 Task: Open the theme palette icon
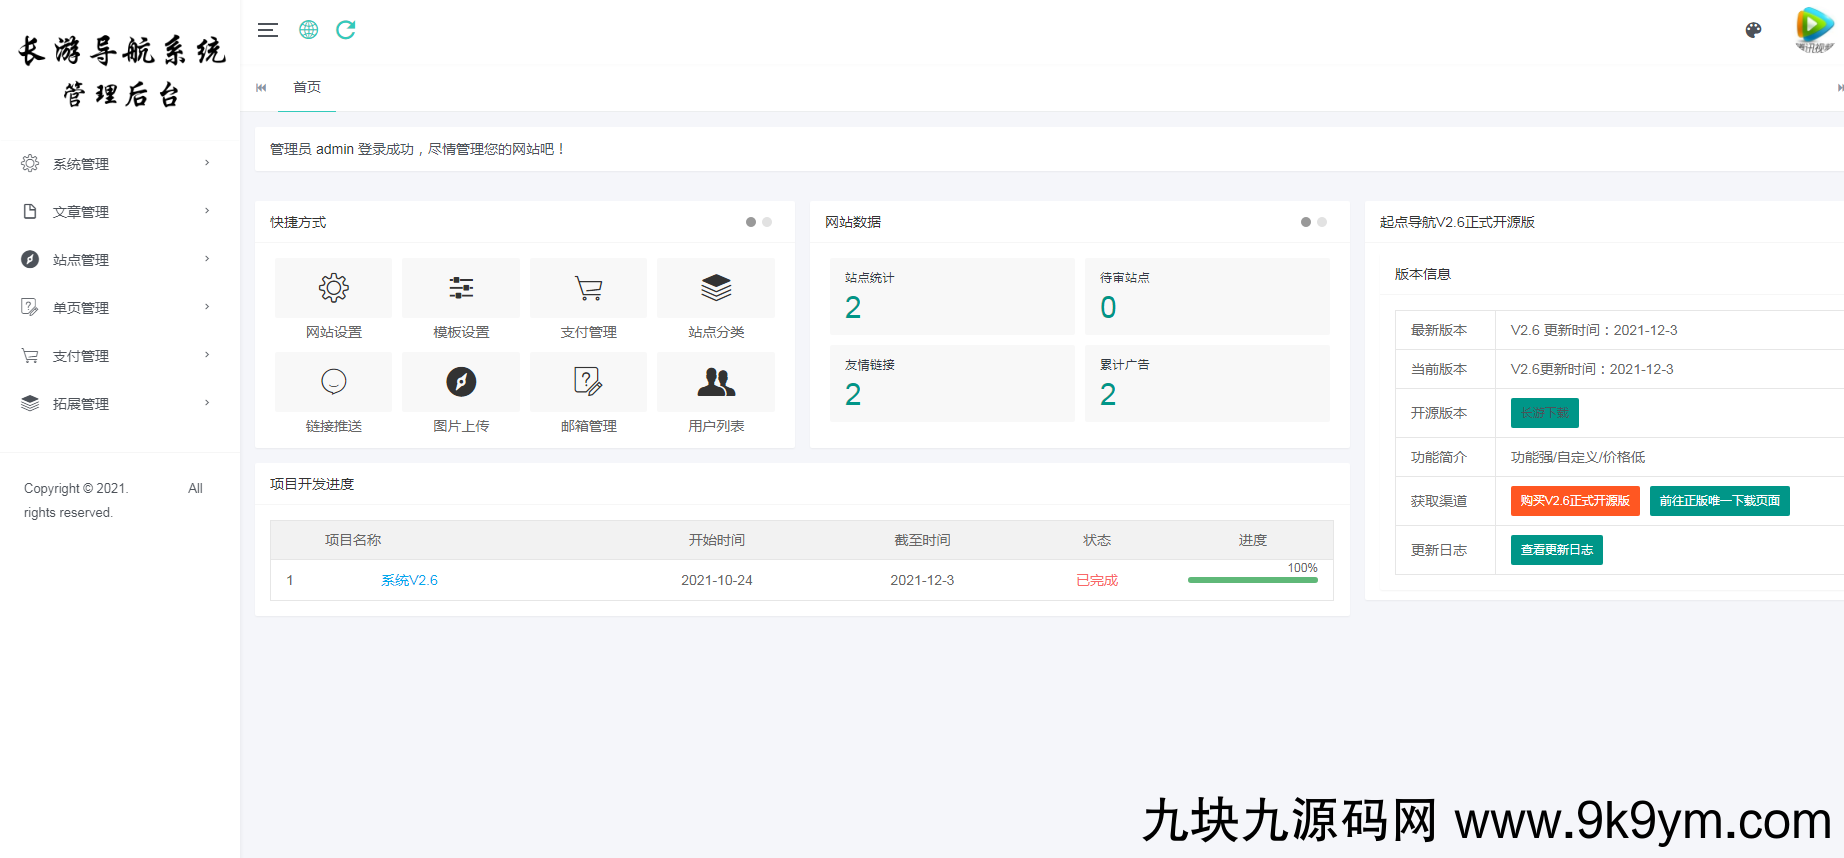click(x=1753, y=30)
